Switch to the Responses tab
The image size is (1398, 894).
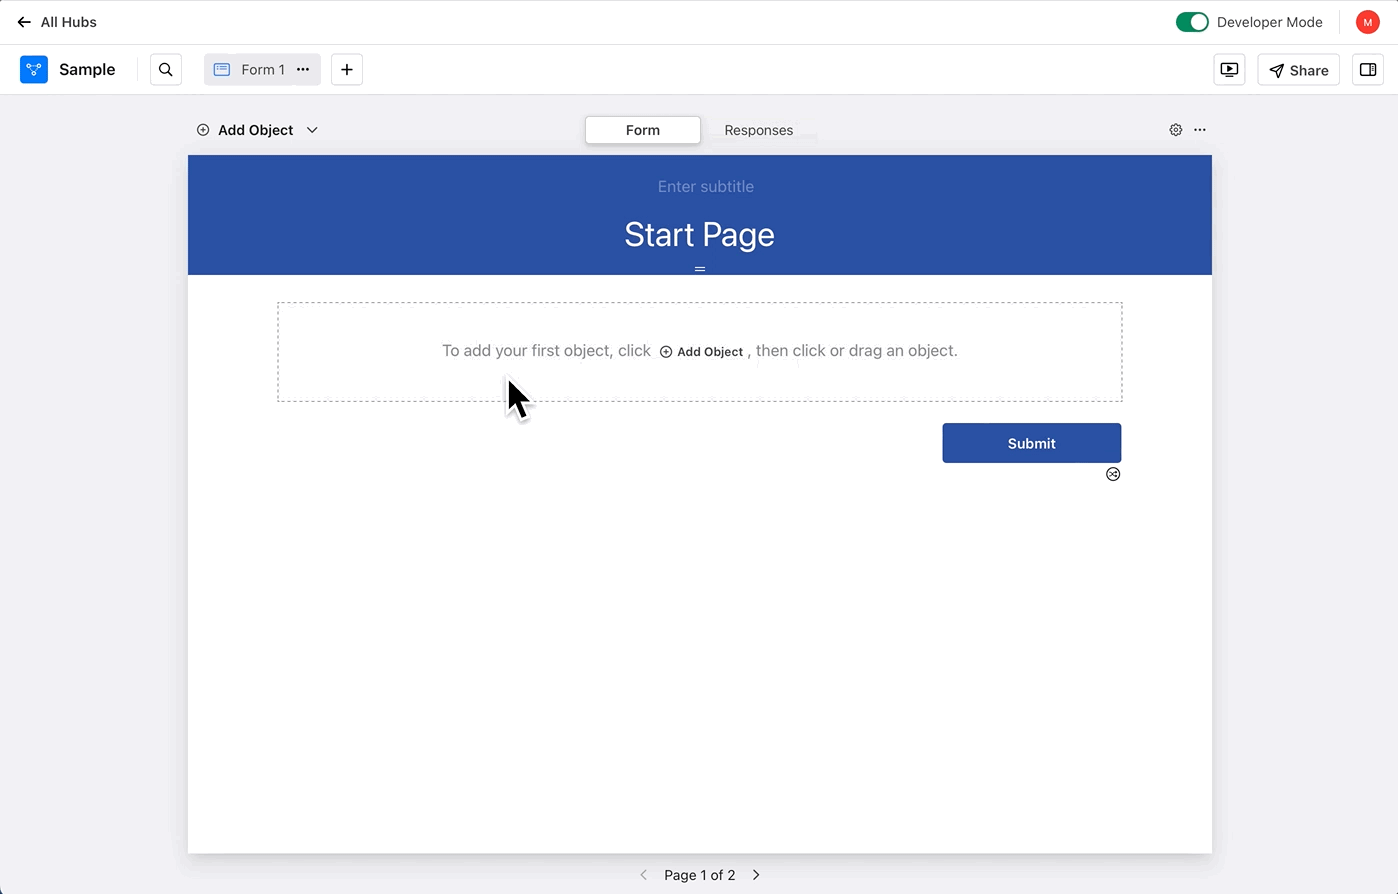(758, 130)
